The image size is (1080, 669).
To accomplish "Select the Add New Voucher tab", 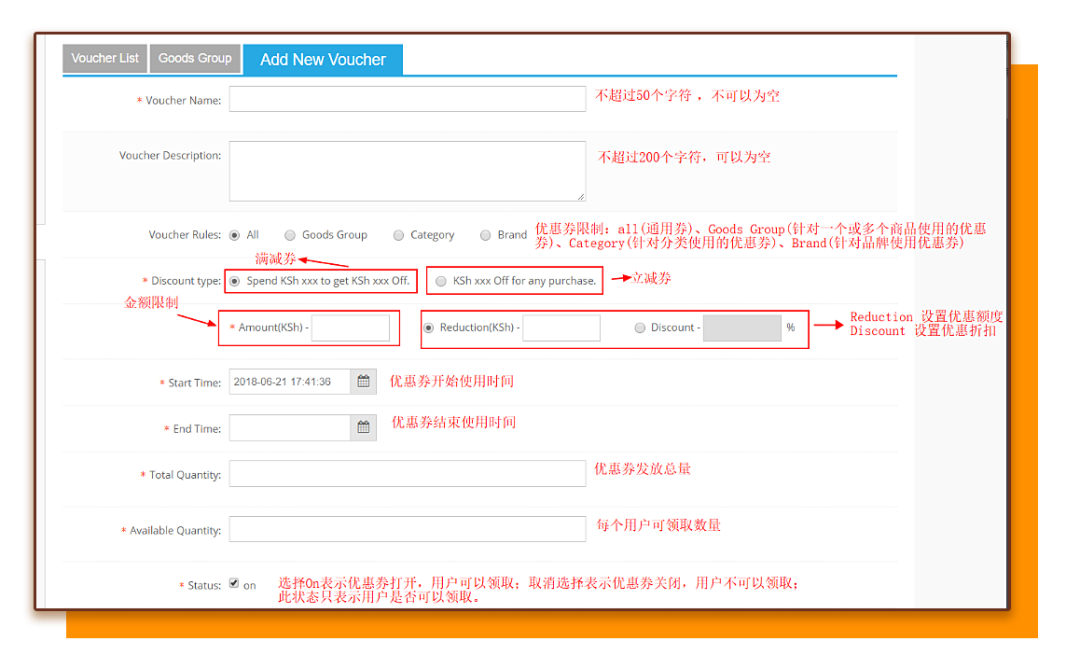I will click(x=323, y=60).
